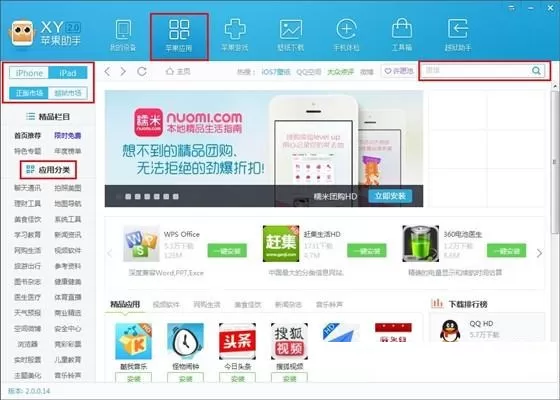
Task: Open the 系统工具 category in sidebar
Action: coord(68,219)
